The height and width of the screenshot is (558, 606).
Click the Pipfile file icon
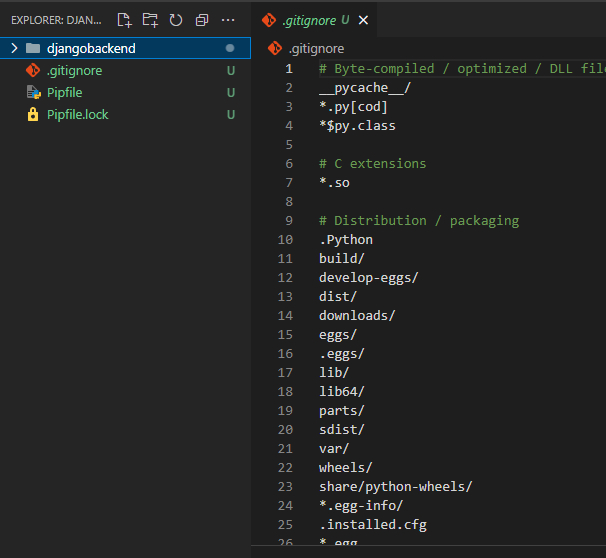(x=33, y=93)
